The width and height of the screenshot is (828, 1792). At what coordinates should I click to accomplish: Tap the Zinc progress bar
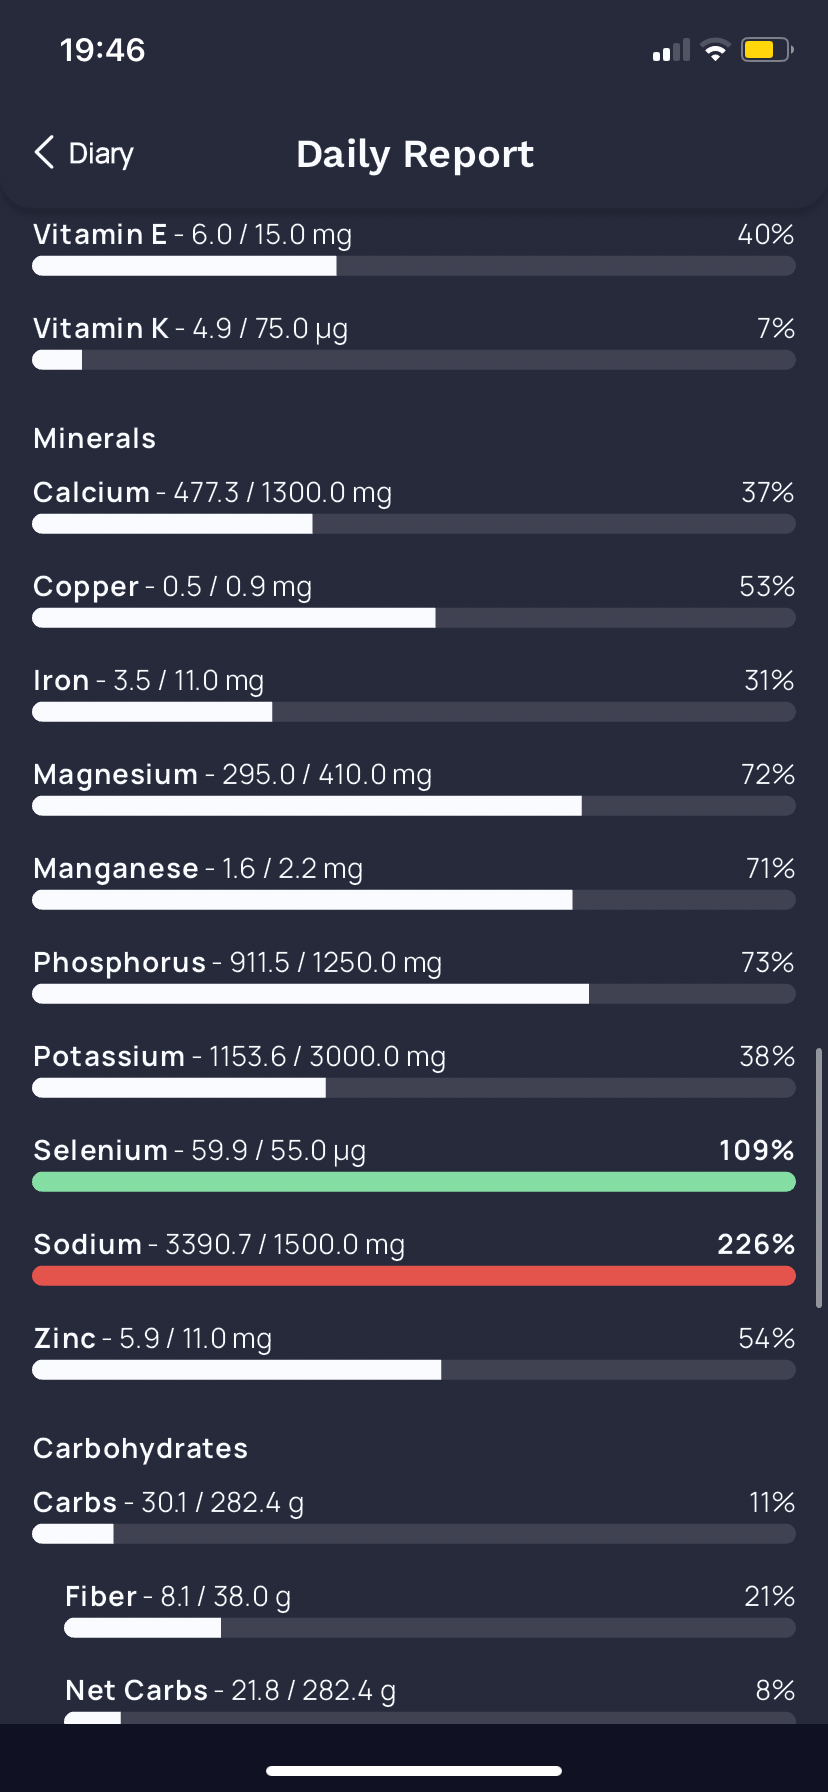click(x=414, y=1370)
